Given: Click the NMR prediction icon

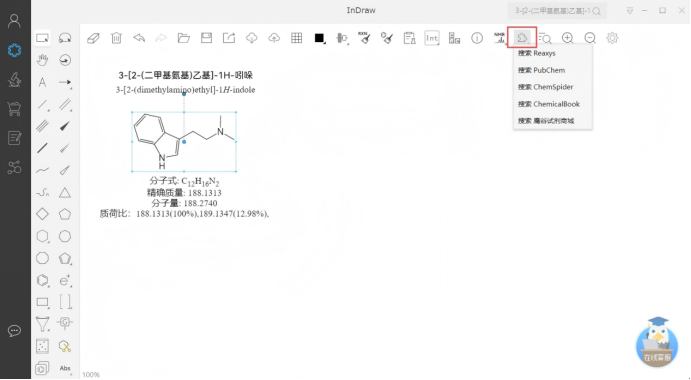Looking at the screenshot, I should [500, 38].
